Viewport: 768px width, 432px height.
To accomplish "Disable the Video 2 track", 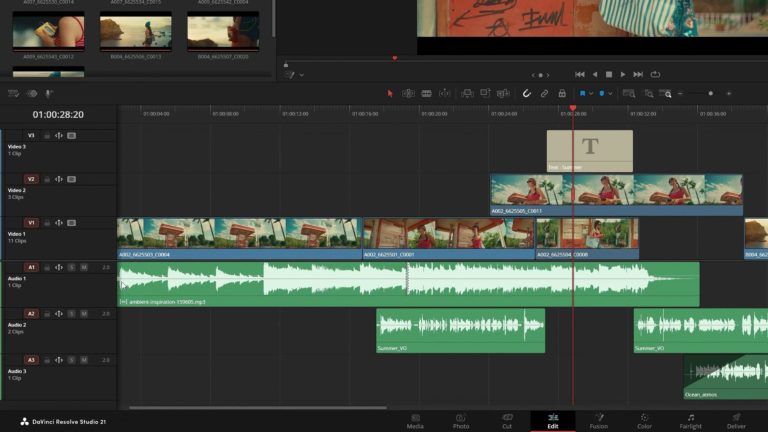I will (x=72, y=179).
